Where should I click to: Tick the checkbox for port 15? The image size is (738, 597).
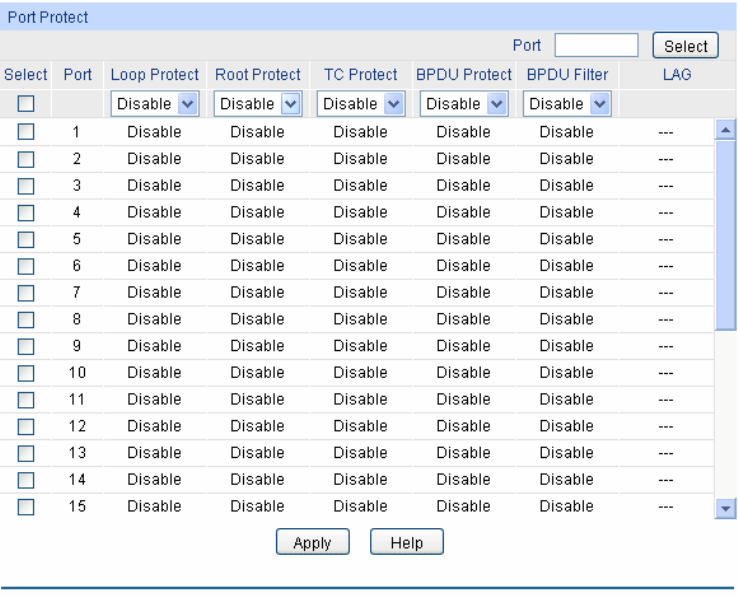26,508
